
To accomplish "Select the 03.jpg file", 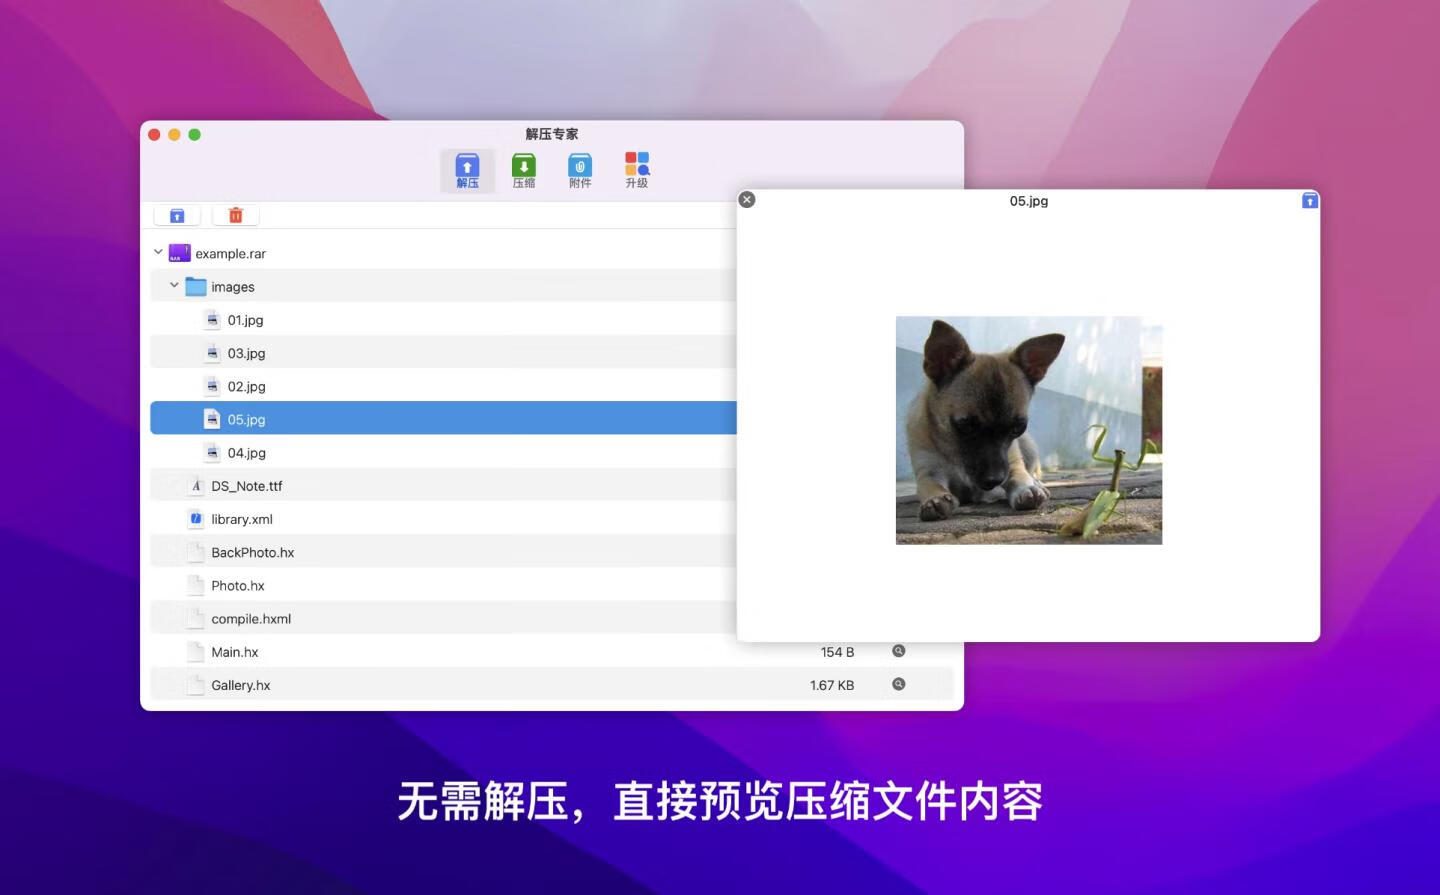I will point(246,353).
